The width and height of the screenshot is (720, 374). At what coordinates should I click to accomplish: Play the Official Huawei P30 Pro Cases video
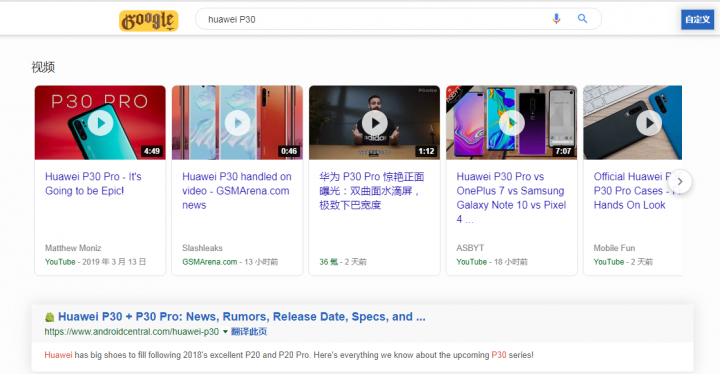(649, 123)
